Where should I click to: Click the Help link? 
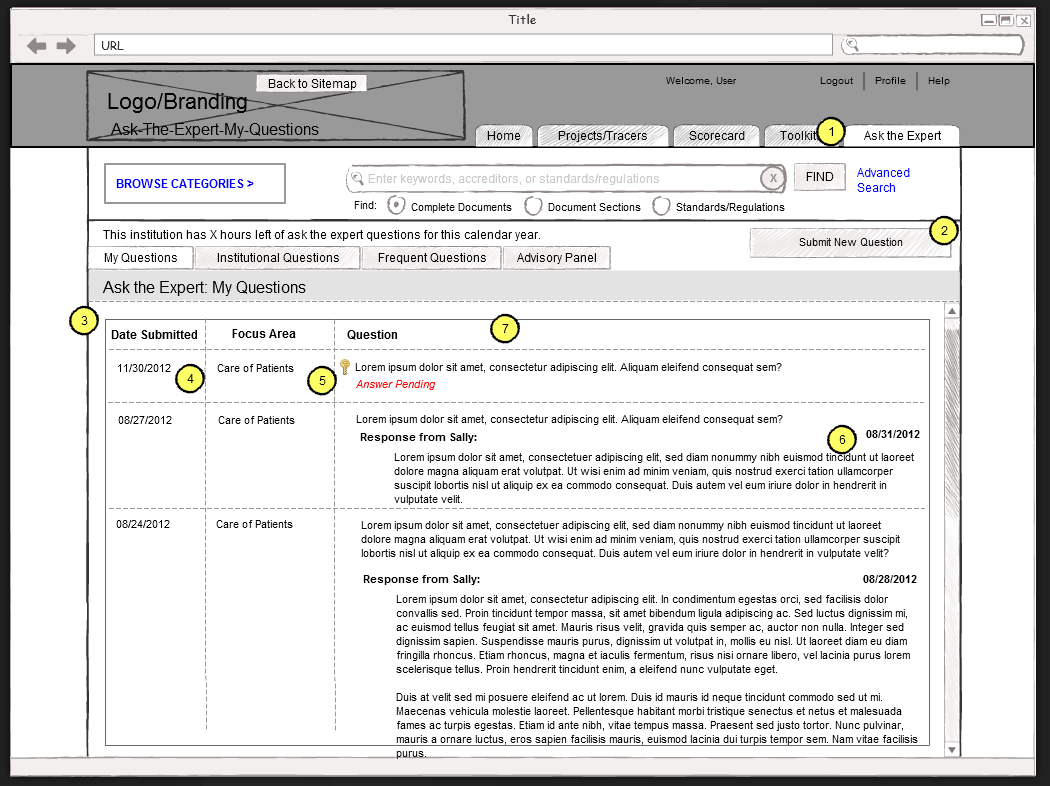[x=938, y=80]
